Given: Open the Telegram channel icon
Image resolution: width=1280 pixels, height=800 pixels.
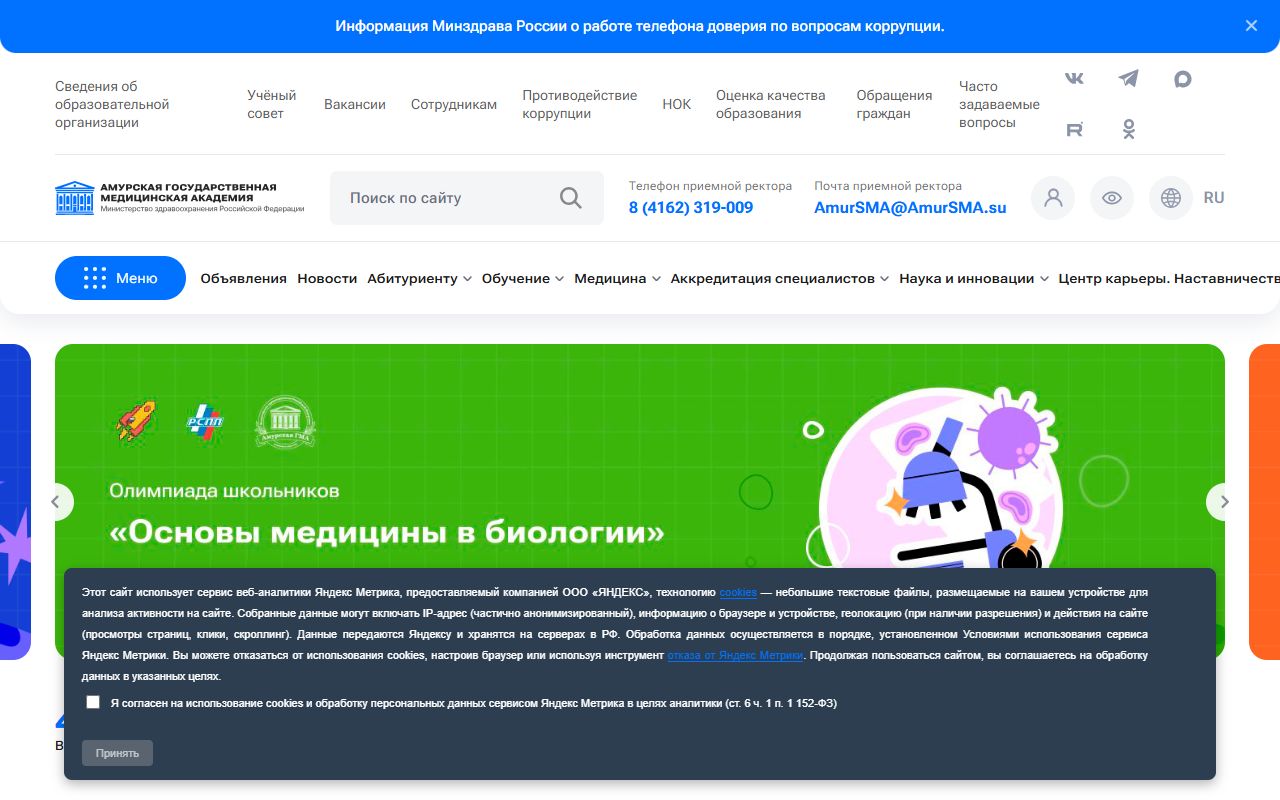Looking at the screenshot, I should coord(1128,79).
